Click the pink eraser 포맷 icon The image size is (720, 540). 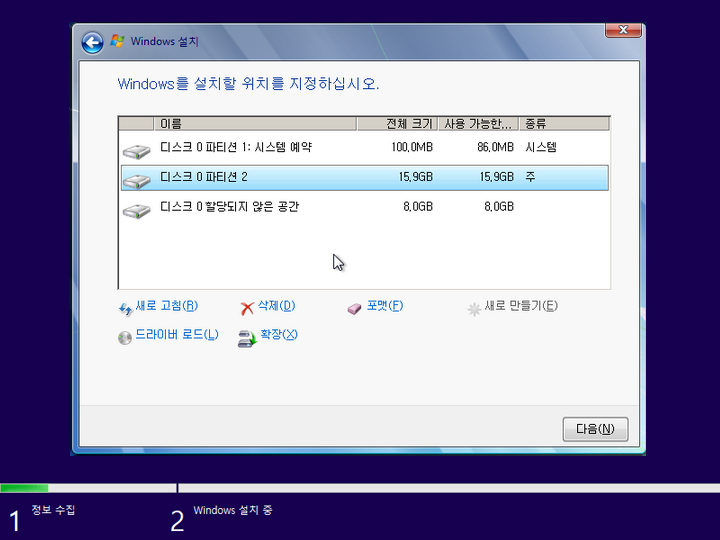point(354,309)
